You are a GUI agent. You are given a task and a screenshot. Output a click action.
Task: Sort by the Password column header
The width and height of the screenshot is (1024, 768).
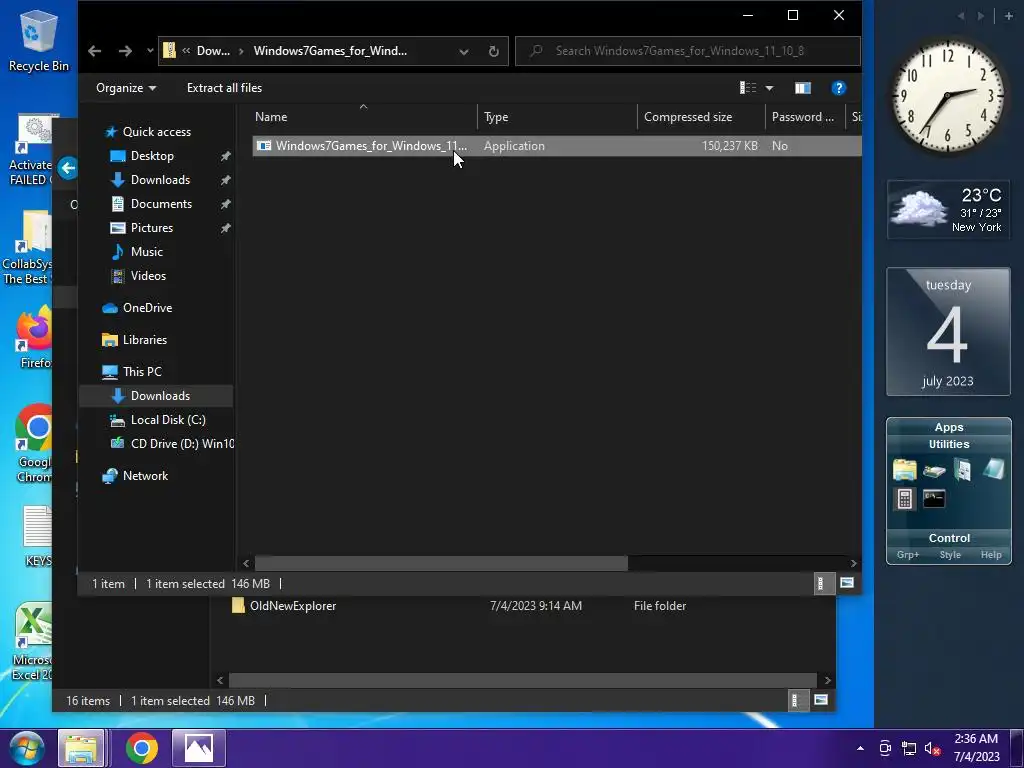tap(805, 117)
